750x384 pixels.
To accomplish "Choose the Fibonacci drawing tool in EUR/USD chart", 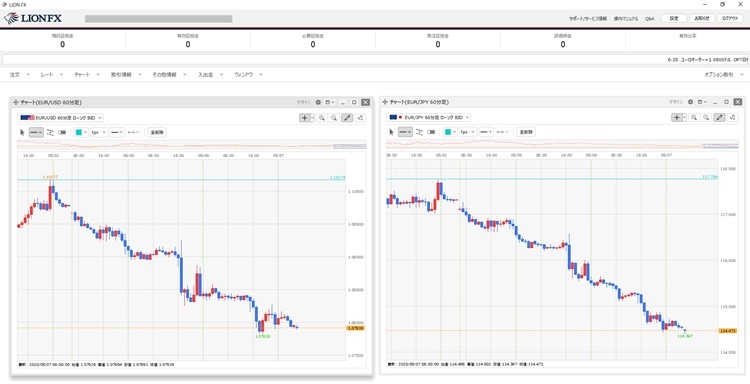I will coord(50,132).
